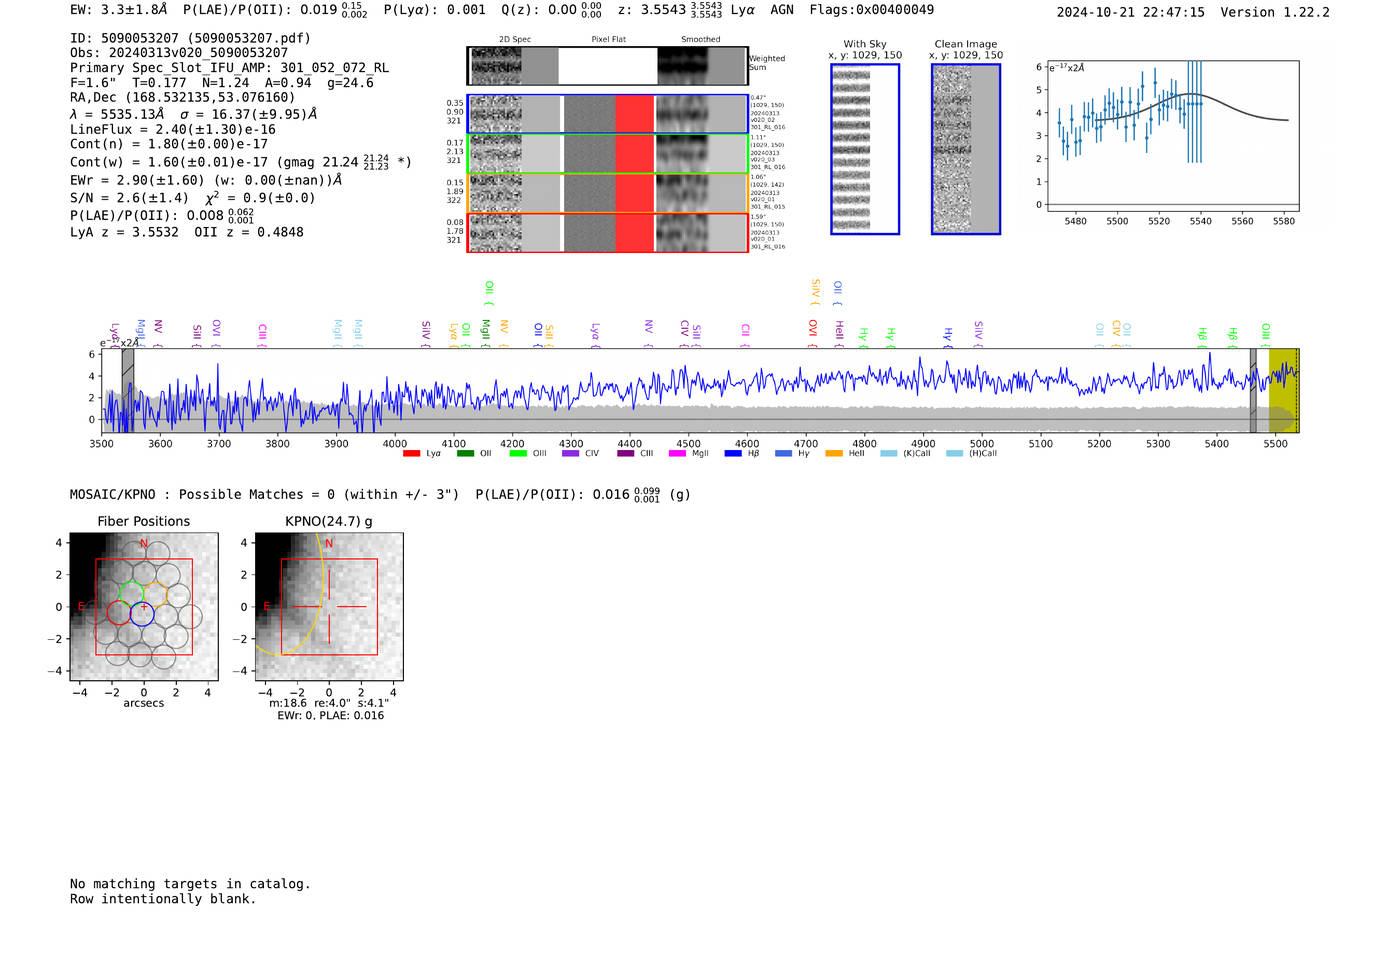
Task: Click the '2D Spec' column header
Action: pyautogui.click(x=515, y=39)
